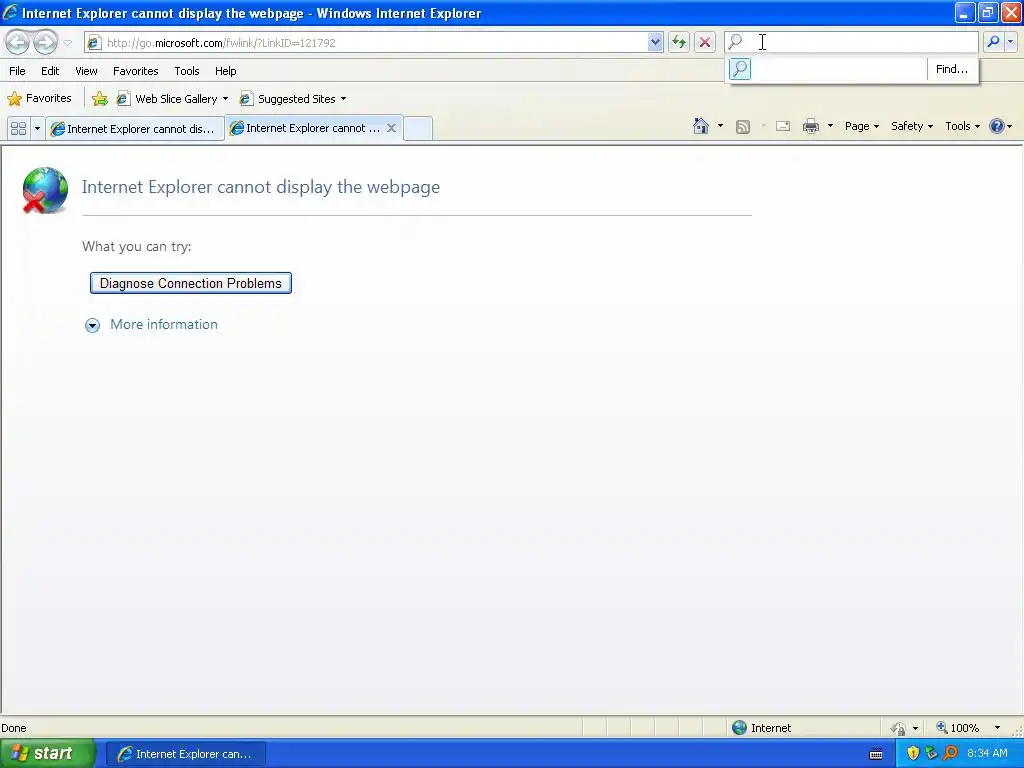Open a new blank tab
The image size is (1024, 768).
pyautogui.click(x=418, y=128)
